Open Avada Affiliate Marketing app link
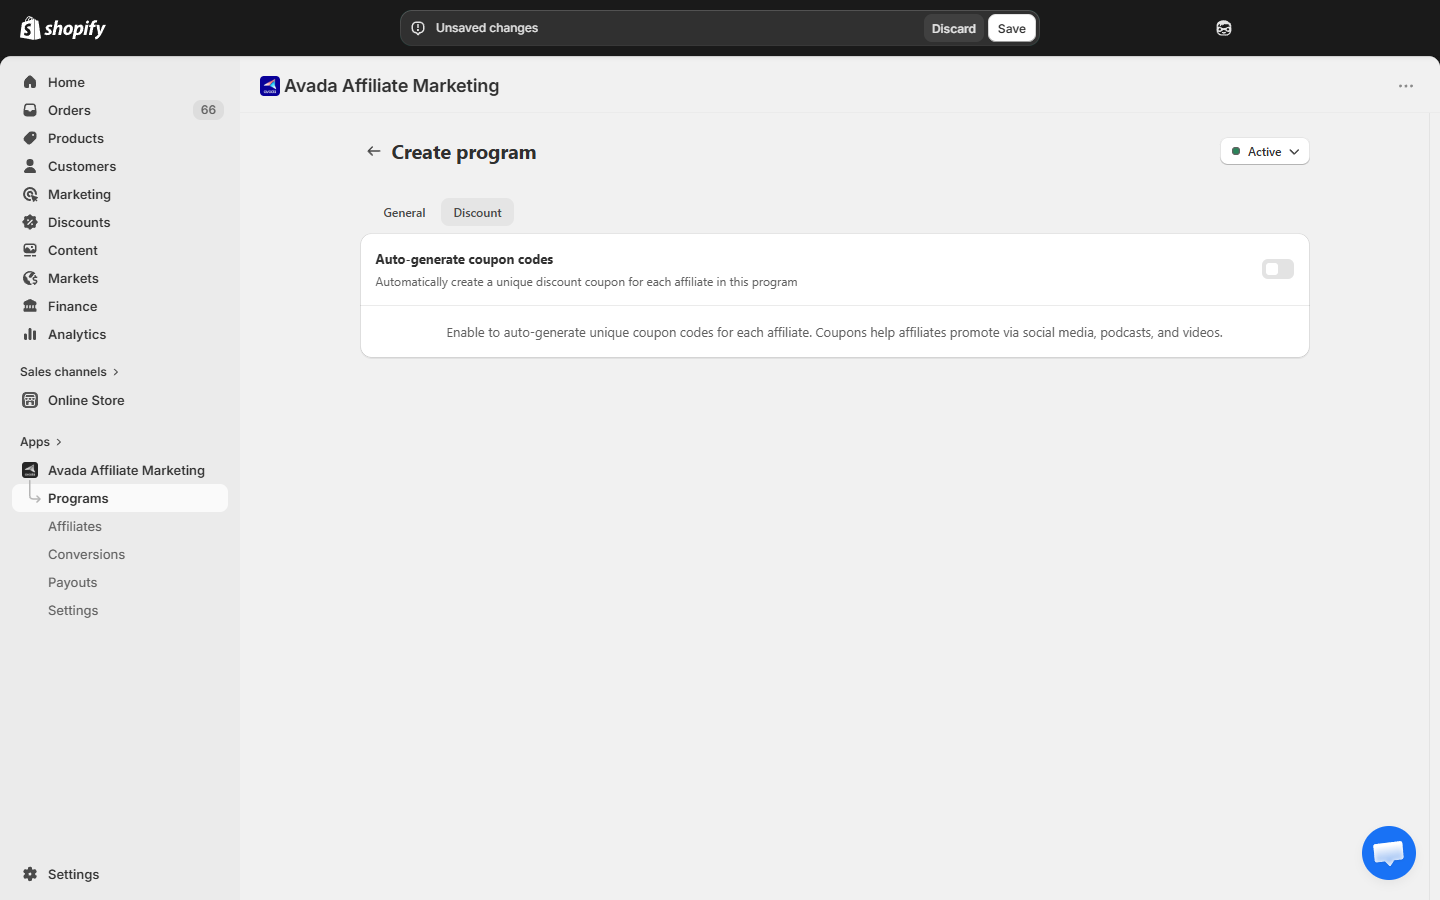This screenshot has width=1440, height=900. [126, 470]
